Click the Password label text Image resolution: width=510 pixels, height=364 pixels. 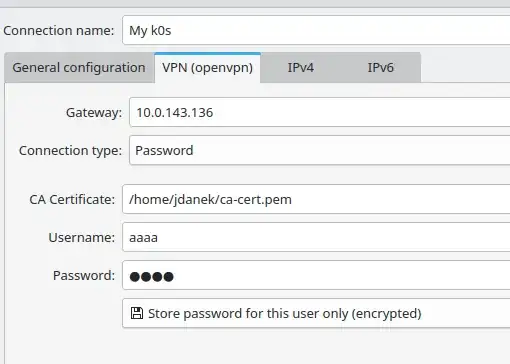click(84, 276)
